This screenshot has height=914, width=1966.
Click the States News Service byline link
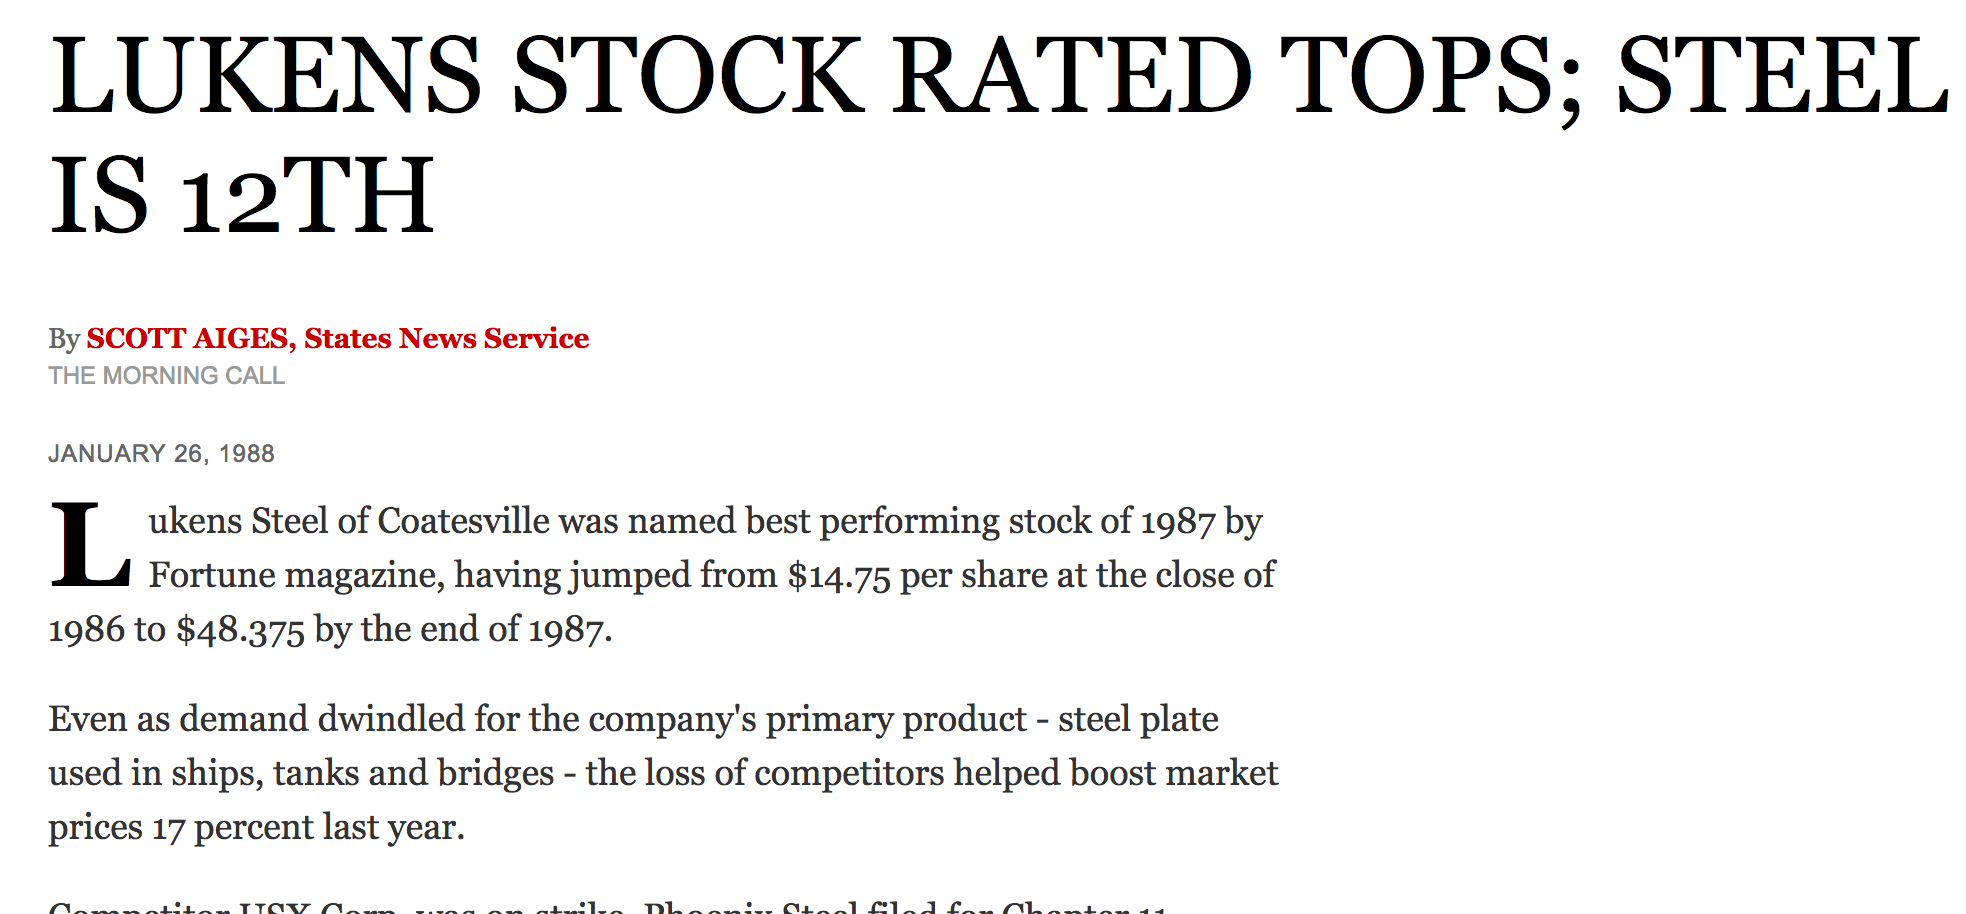(x=446, y=339)
